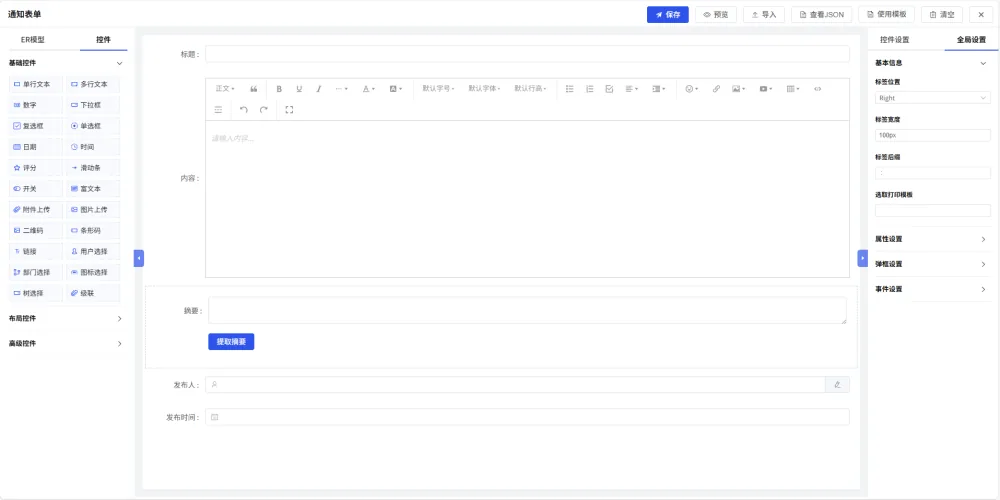This screenshot has height=500, width=1000.
Task: Toggle fullscreen mode for the editor
Action: 289,110
